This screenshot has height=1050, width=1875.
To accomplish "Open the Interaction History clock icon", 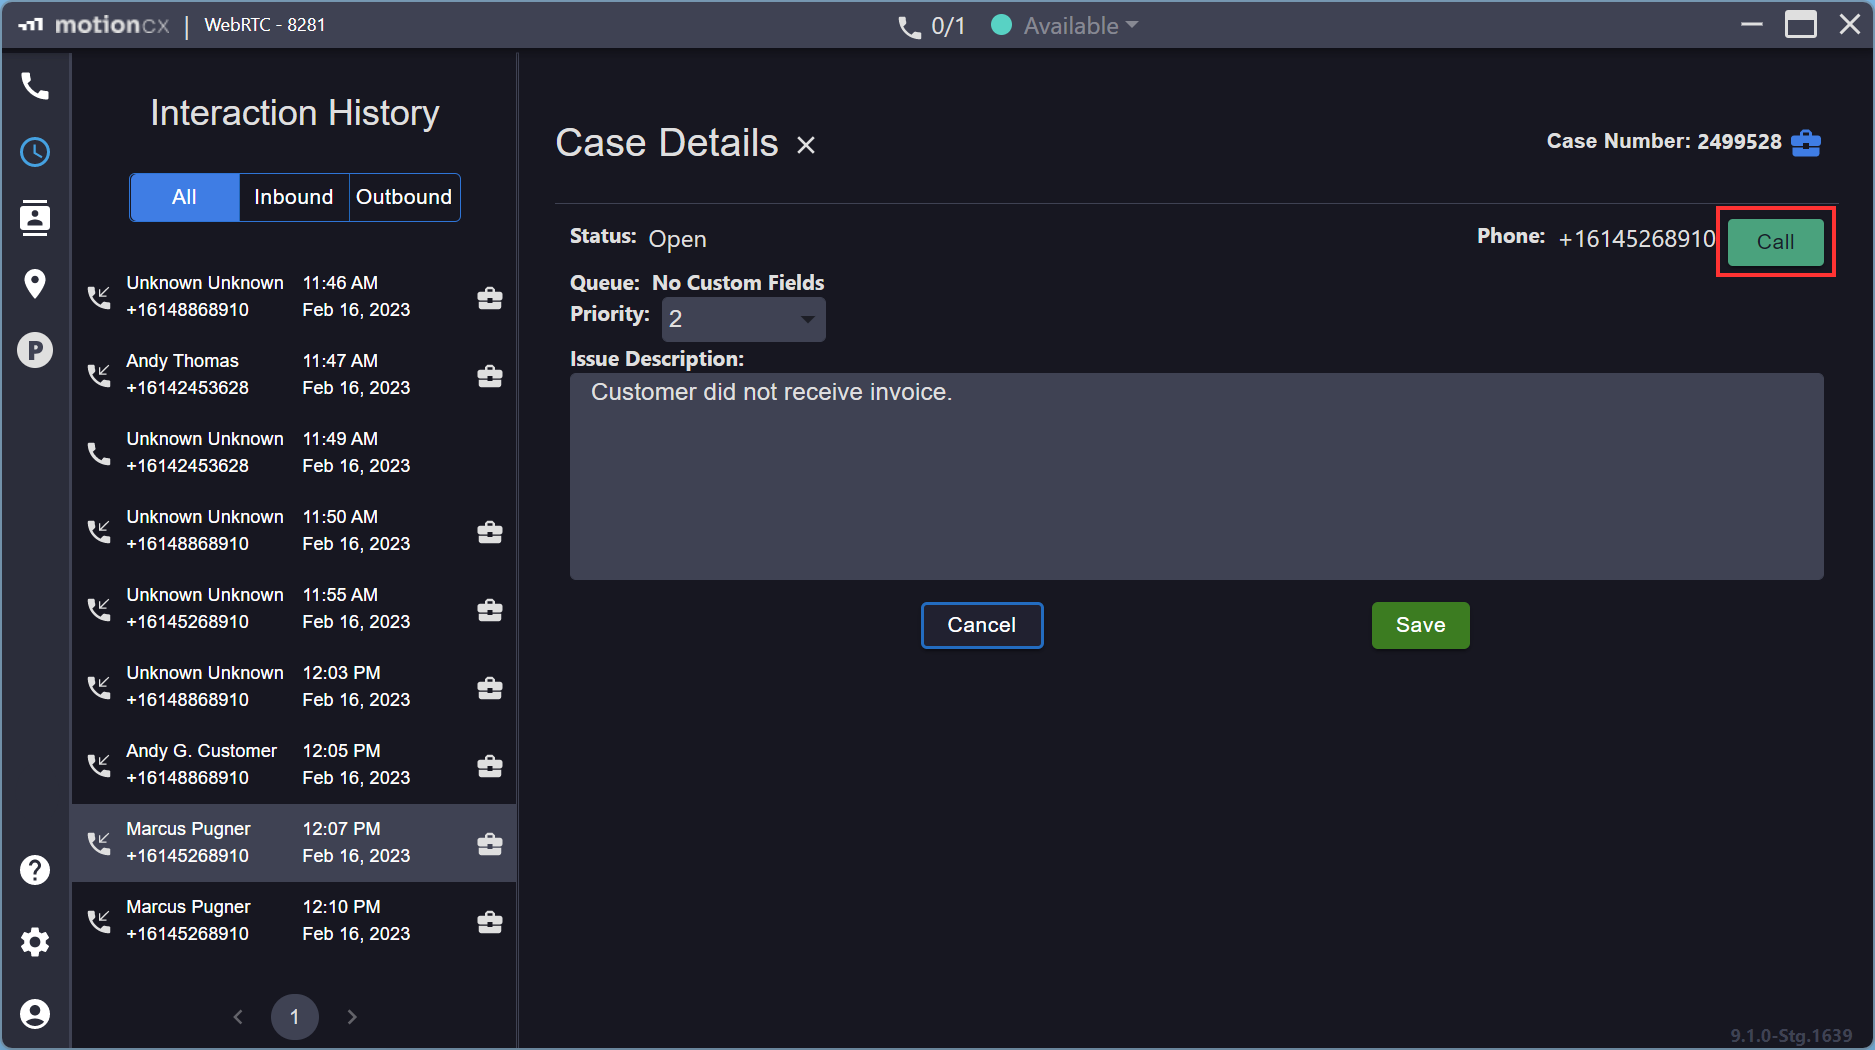I will pyautogui.click(x=35, y=152).
